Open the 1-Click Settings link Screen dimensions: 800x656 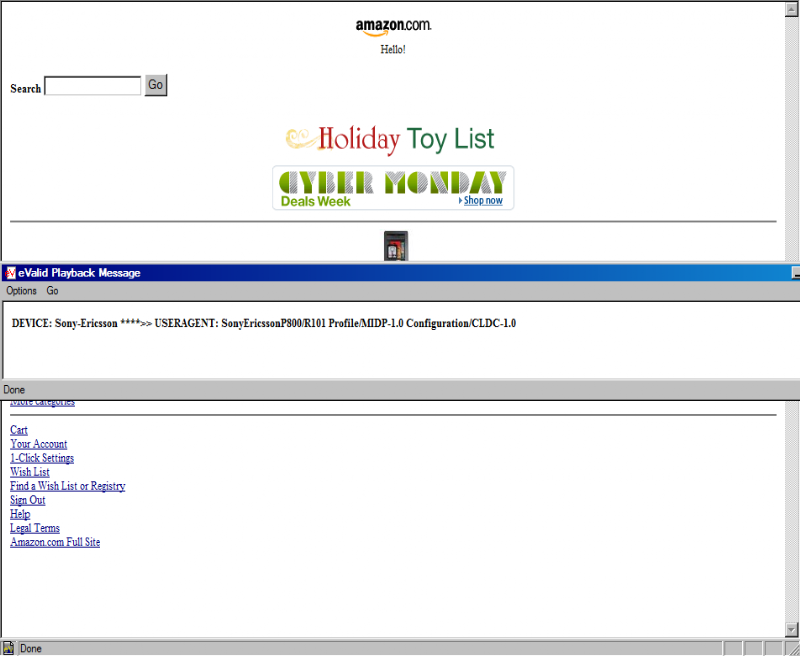pyautogui.click(x=42, y=458)
